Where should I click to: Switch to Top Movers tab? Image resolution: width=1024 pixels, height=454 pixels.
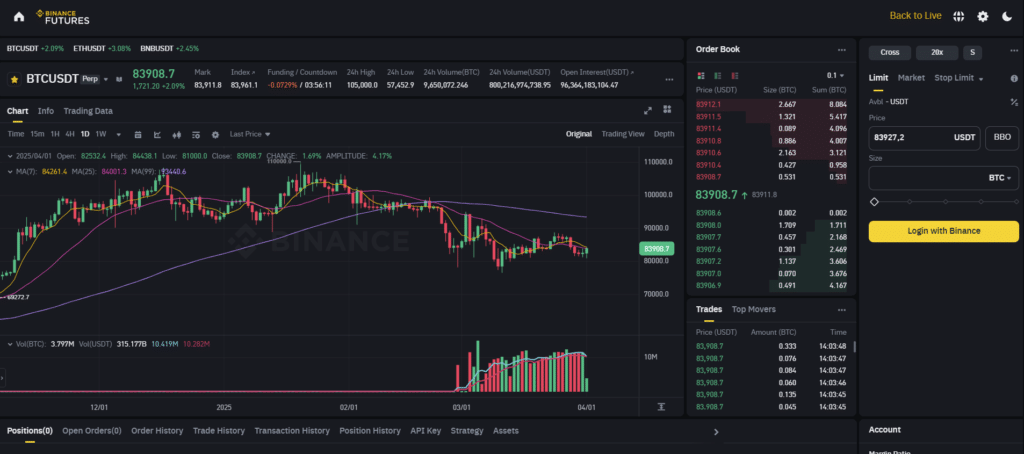tap(754, 309)
